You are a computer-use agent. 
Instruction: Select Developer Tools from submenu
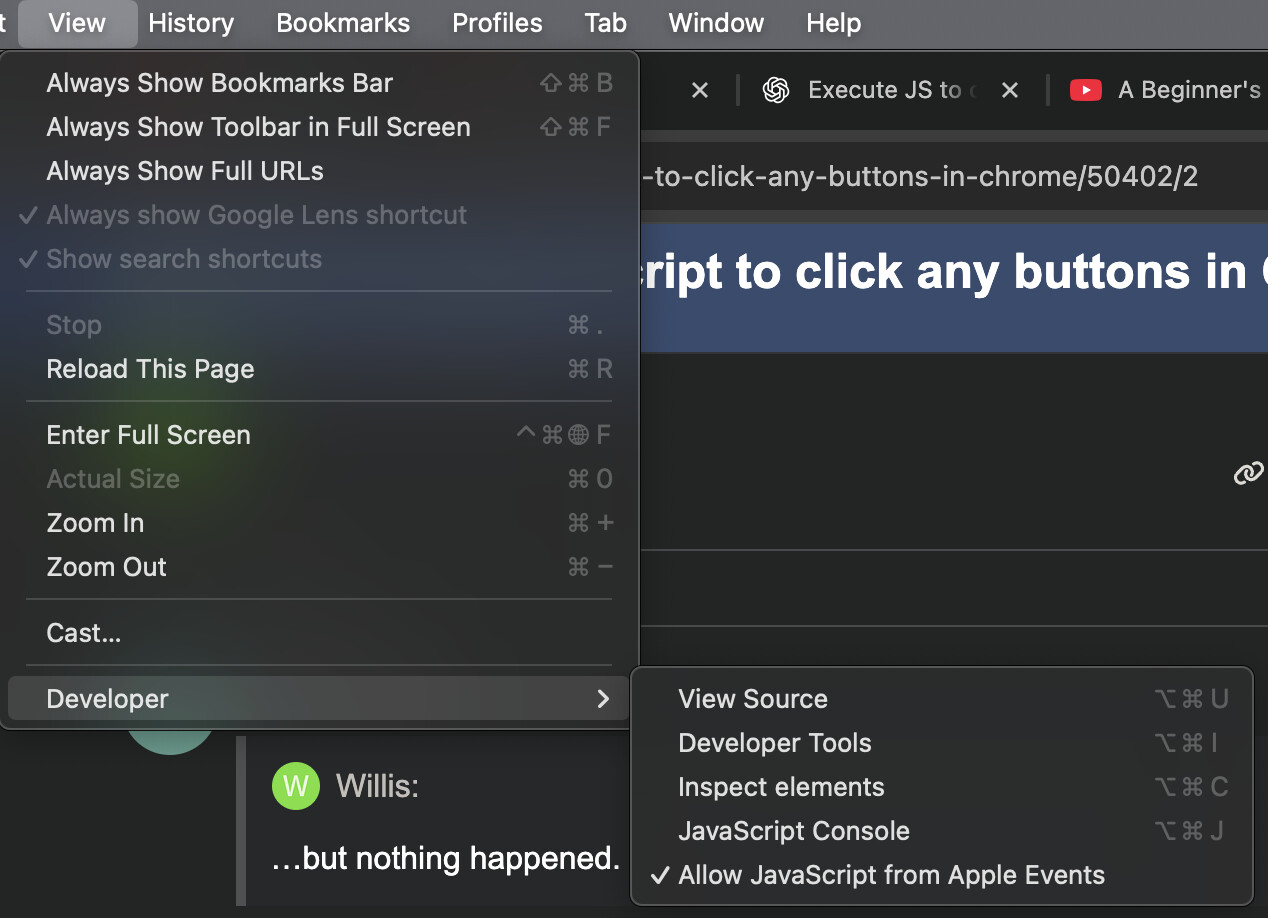click(775, 743)
